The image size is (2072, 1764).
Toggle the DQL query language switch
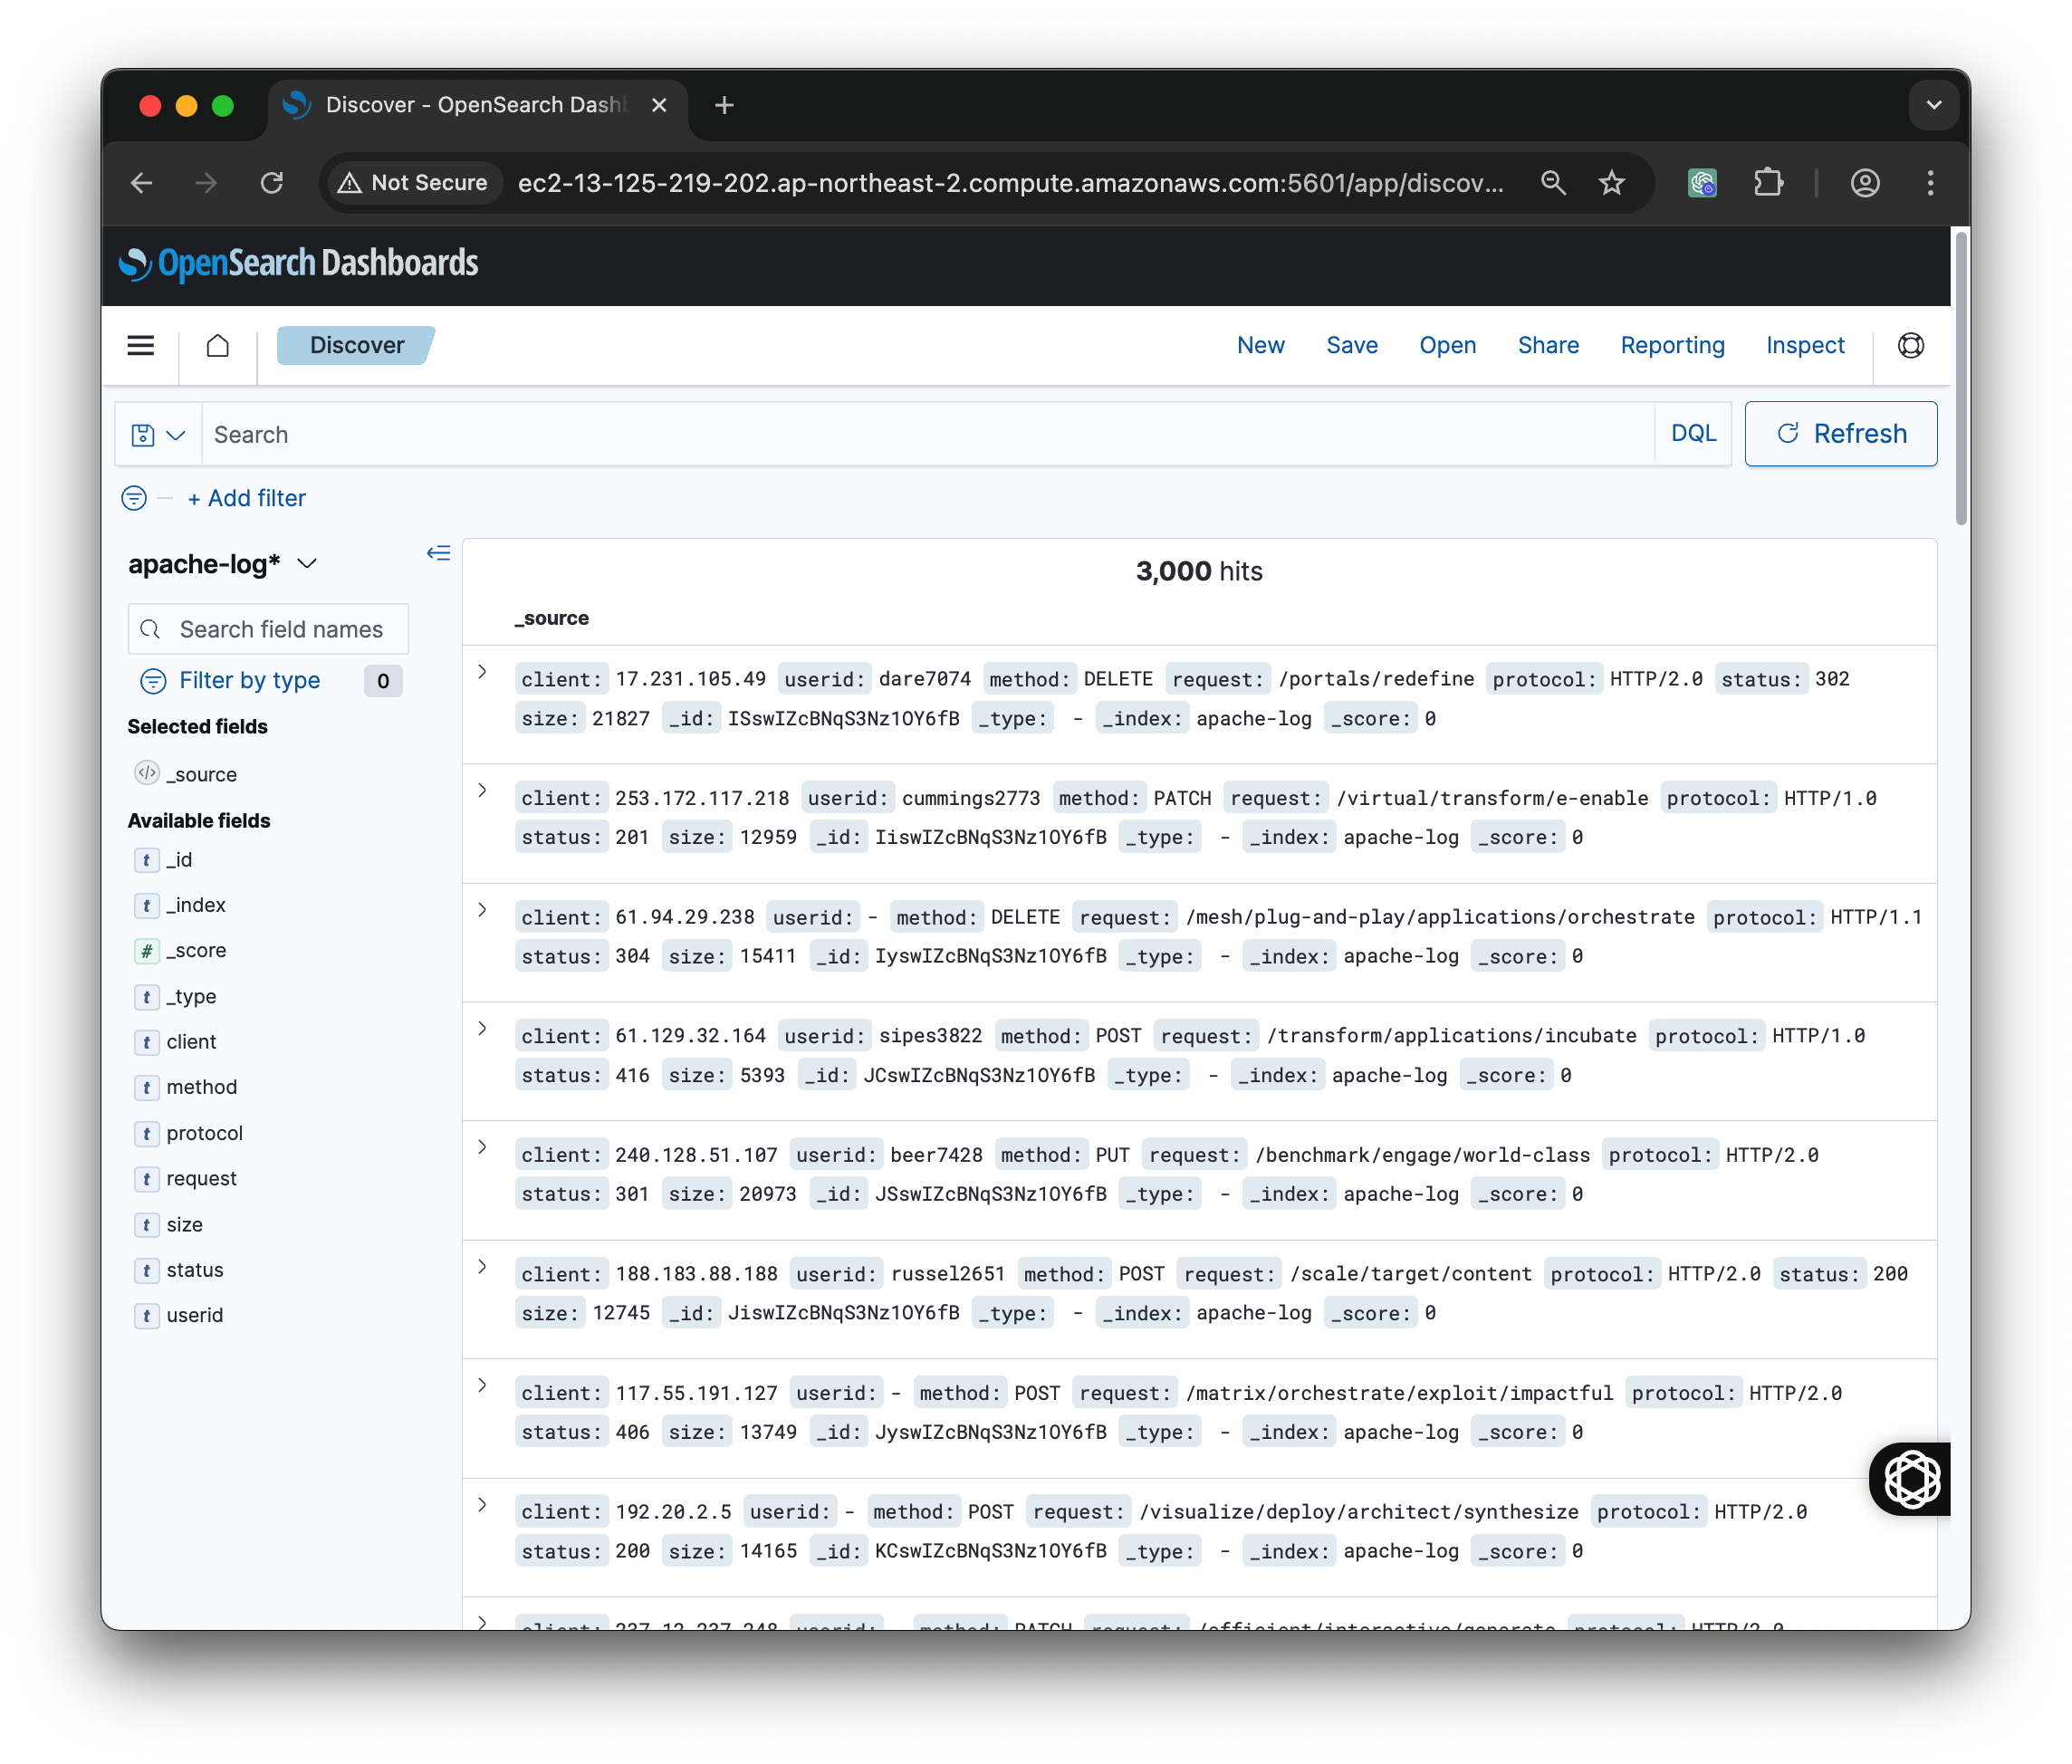pyautogui.click(x=1693, y=434)
